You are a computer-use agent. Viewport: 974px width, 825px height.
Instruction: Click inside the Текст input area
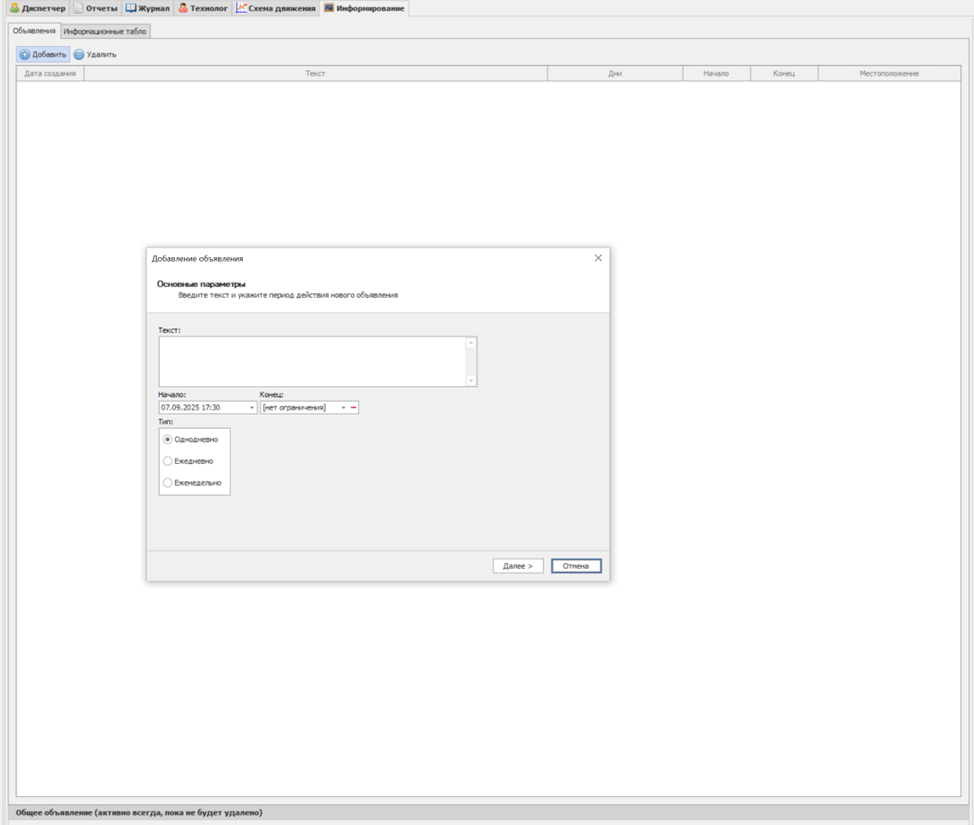(312, 361)
